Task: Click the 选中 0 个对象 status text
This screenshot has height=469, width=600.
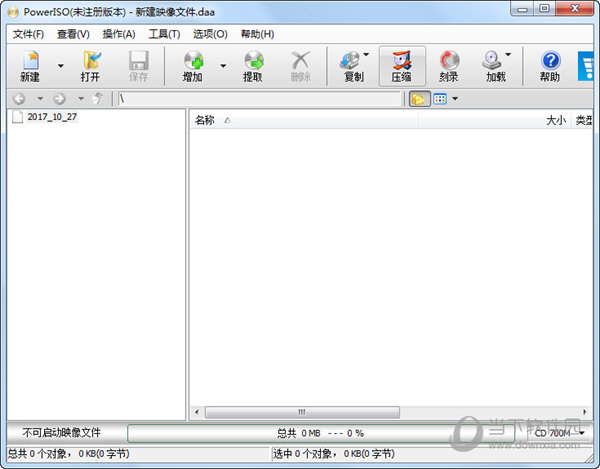Action: (x=333, y=454)
